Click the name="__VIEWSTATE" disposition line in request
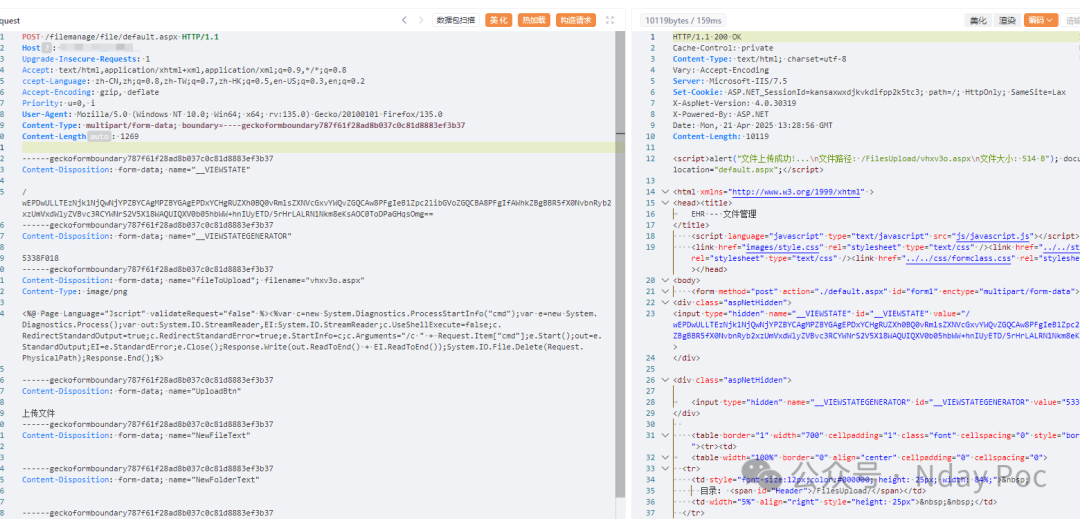 [136, 169]
